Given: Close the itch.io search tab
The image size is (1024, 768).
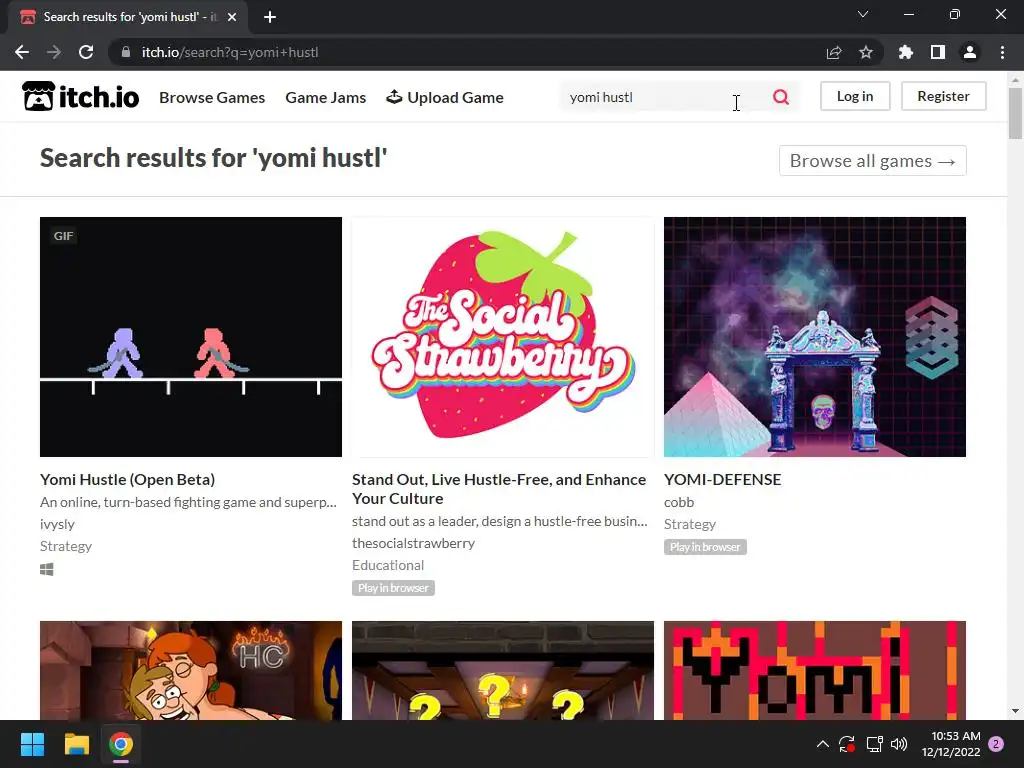Looking at the screenshot, I should point(232,17).
